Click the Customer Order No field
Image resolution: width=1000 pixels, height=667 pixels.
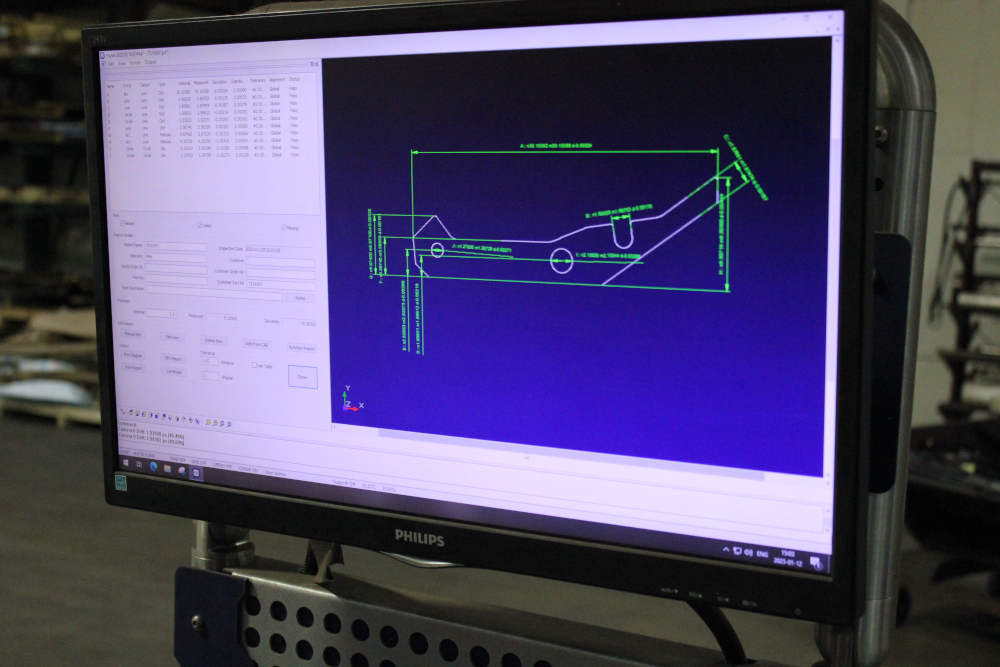pyautogui.click(x=281, y=274)
